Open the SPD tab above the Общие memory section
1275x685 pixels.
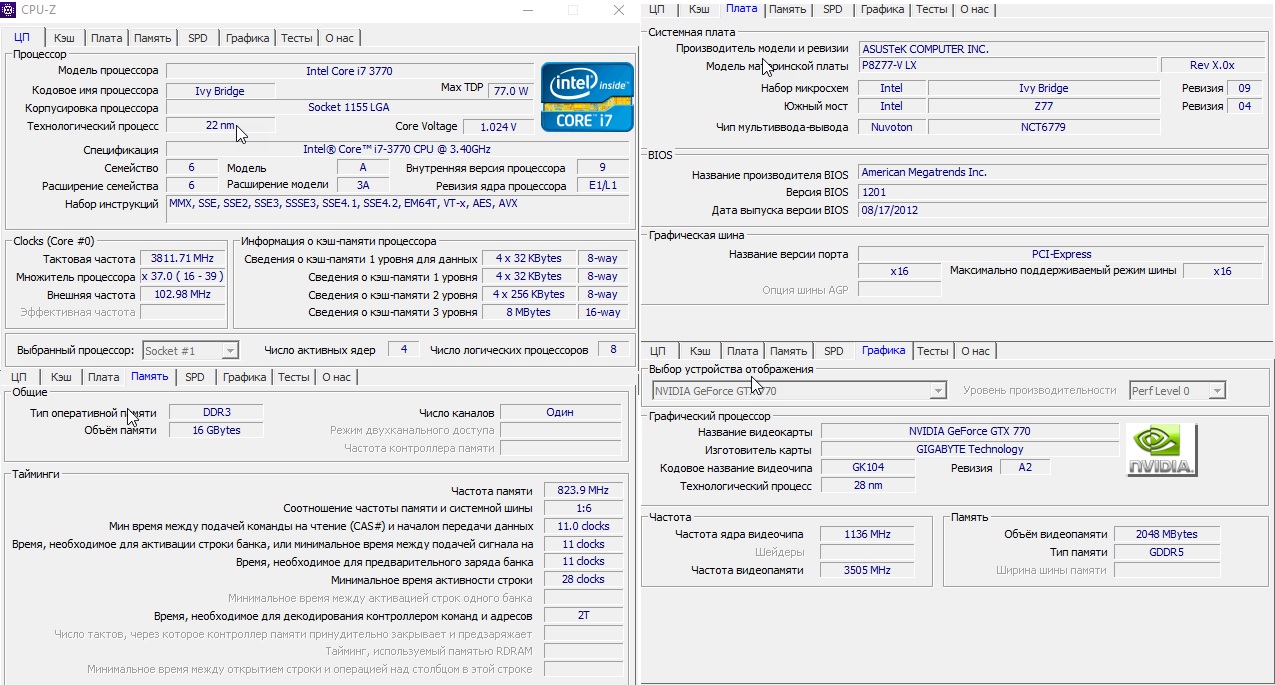tap(195, 377)
